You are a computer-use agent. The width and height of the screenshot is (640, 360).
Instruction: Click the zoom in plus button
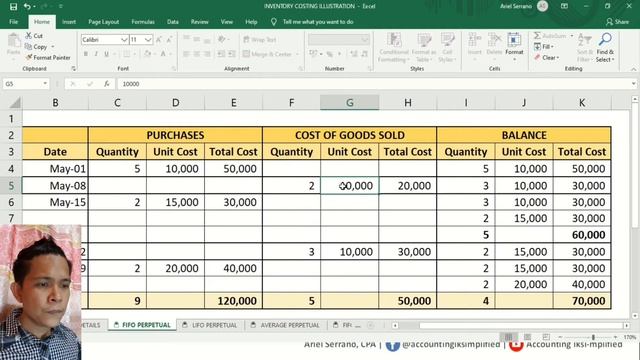point(616,337)
